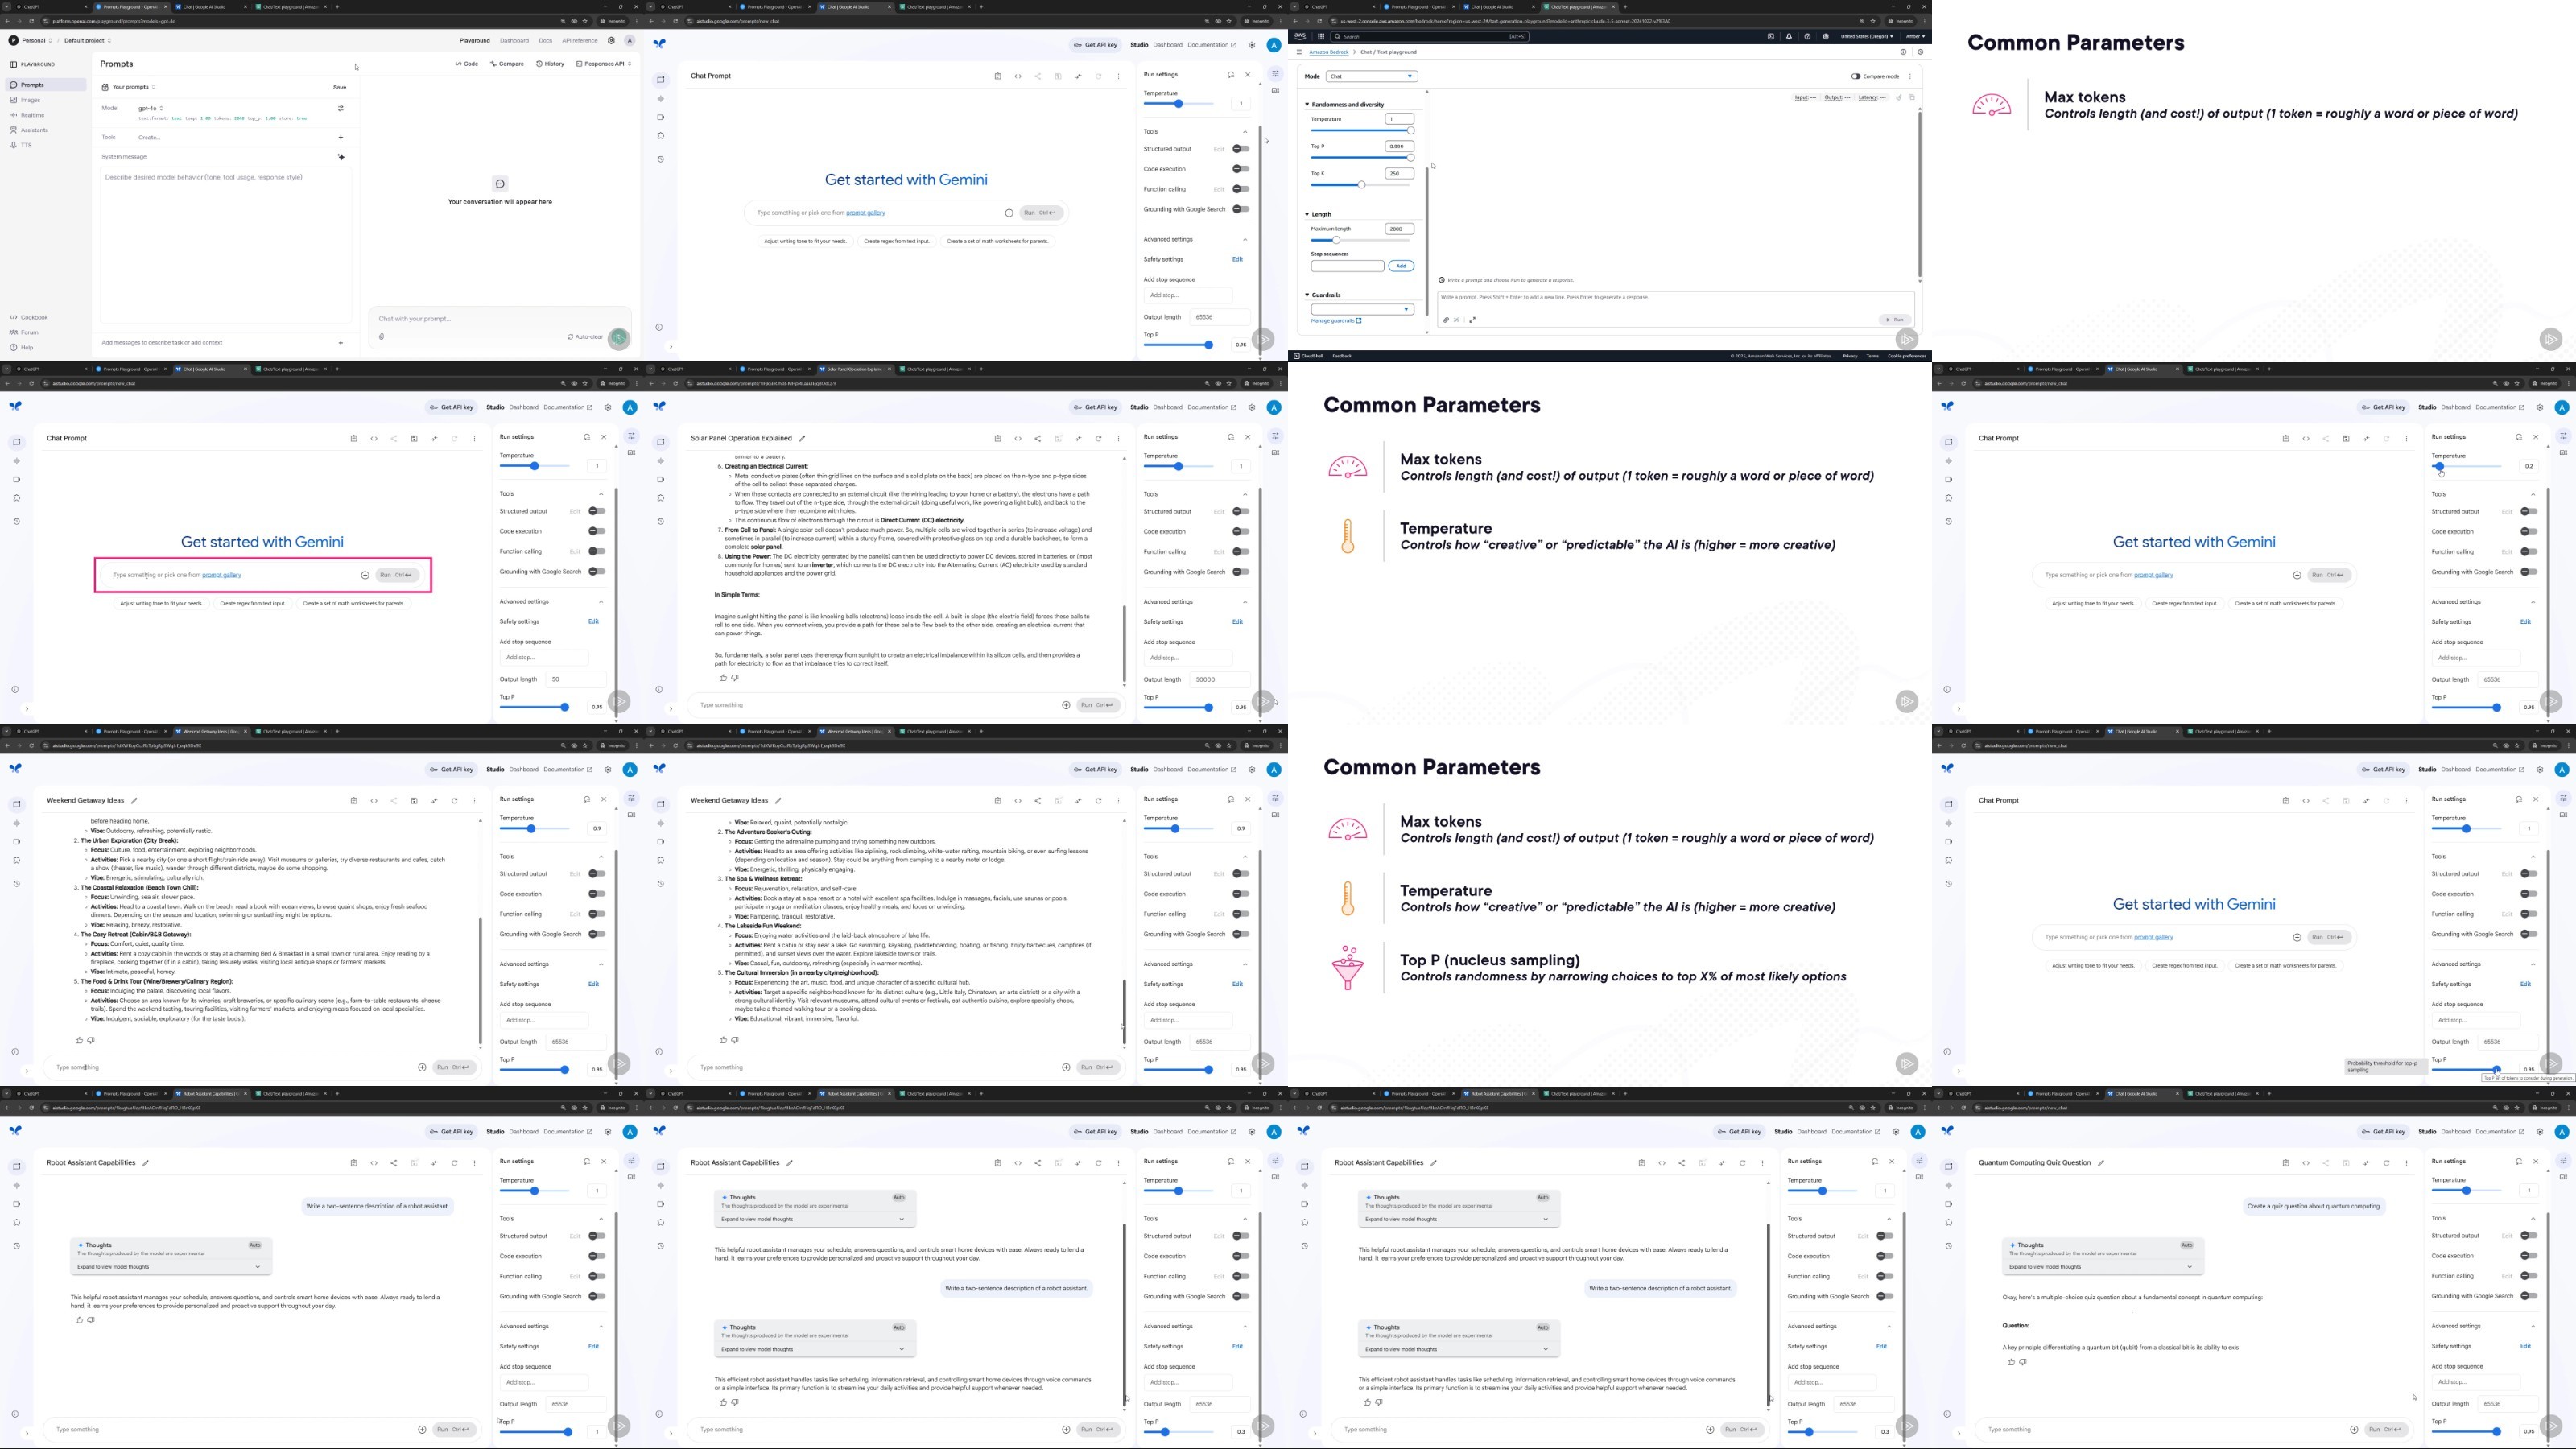
Task: Toggle Structured output in Quantum Computing Quiz window
Action: point(2529,1236)
